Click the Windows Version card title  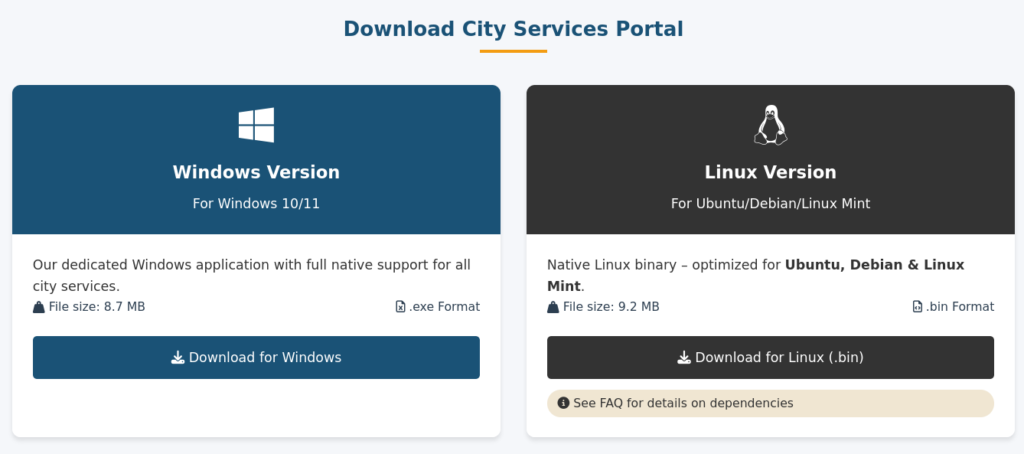point(256,172)
